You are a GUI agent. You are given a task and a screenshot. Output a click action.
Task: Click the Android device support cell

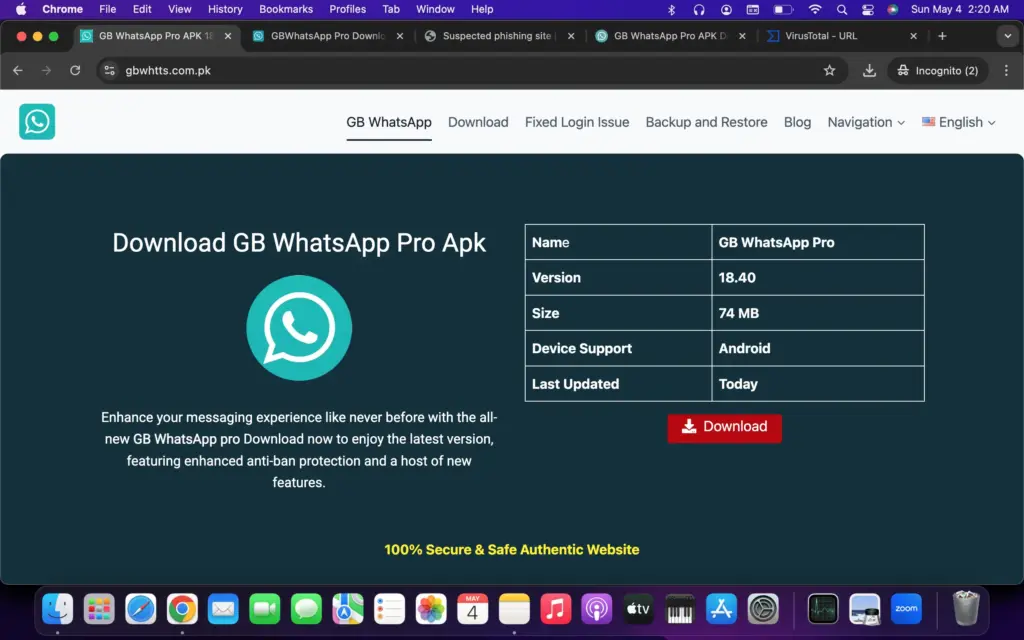tap(818, 348)
